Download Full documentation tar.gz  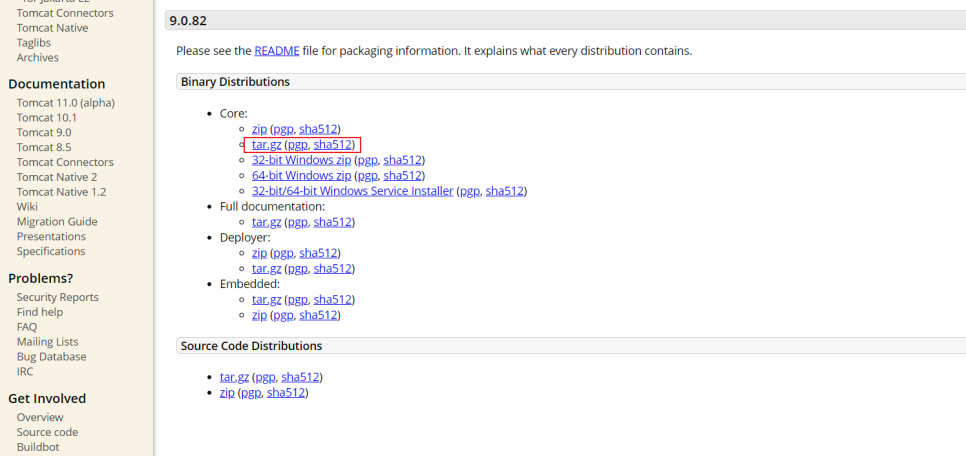[x=267, y=222]
